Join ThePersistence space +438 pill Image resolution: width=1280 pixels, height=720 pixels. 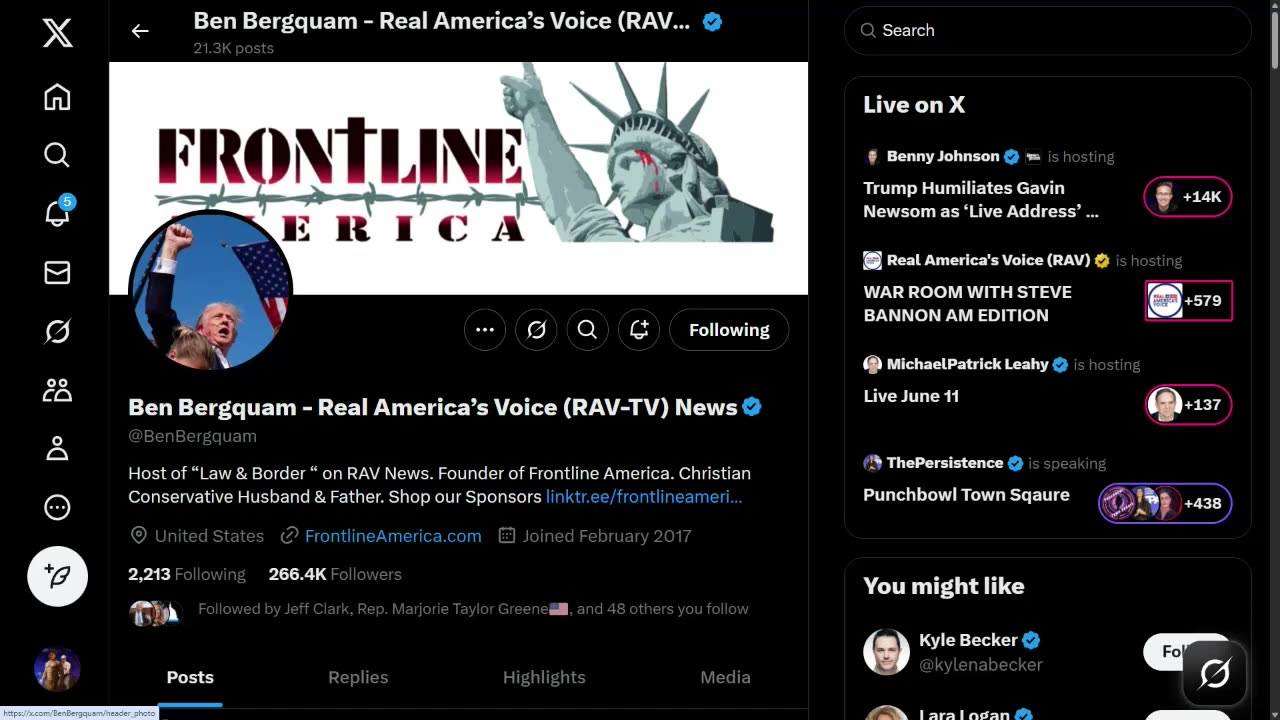click(x=1165, y=503)
